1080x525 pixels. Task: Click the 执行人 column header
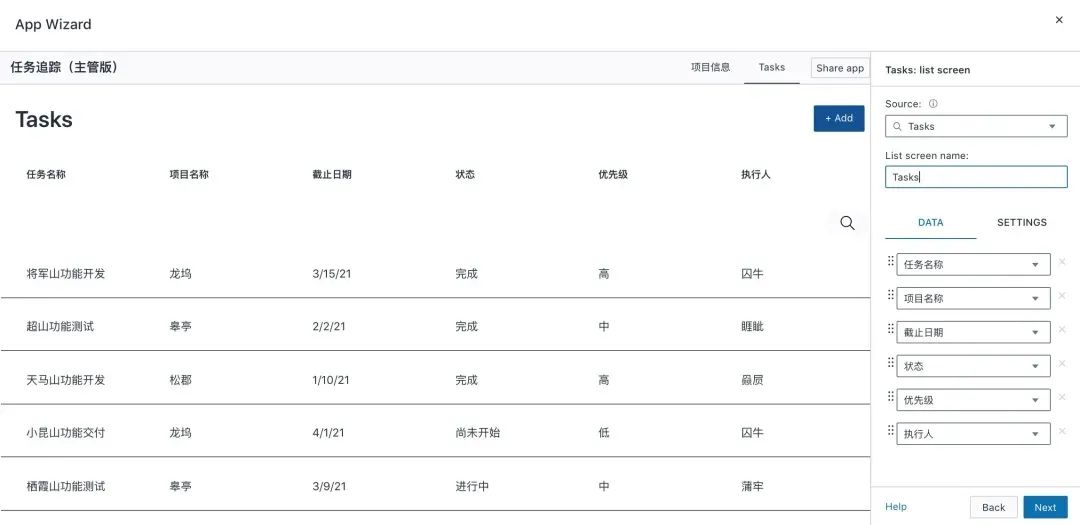coord(756,174)
